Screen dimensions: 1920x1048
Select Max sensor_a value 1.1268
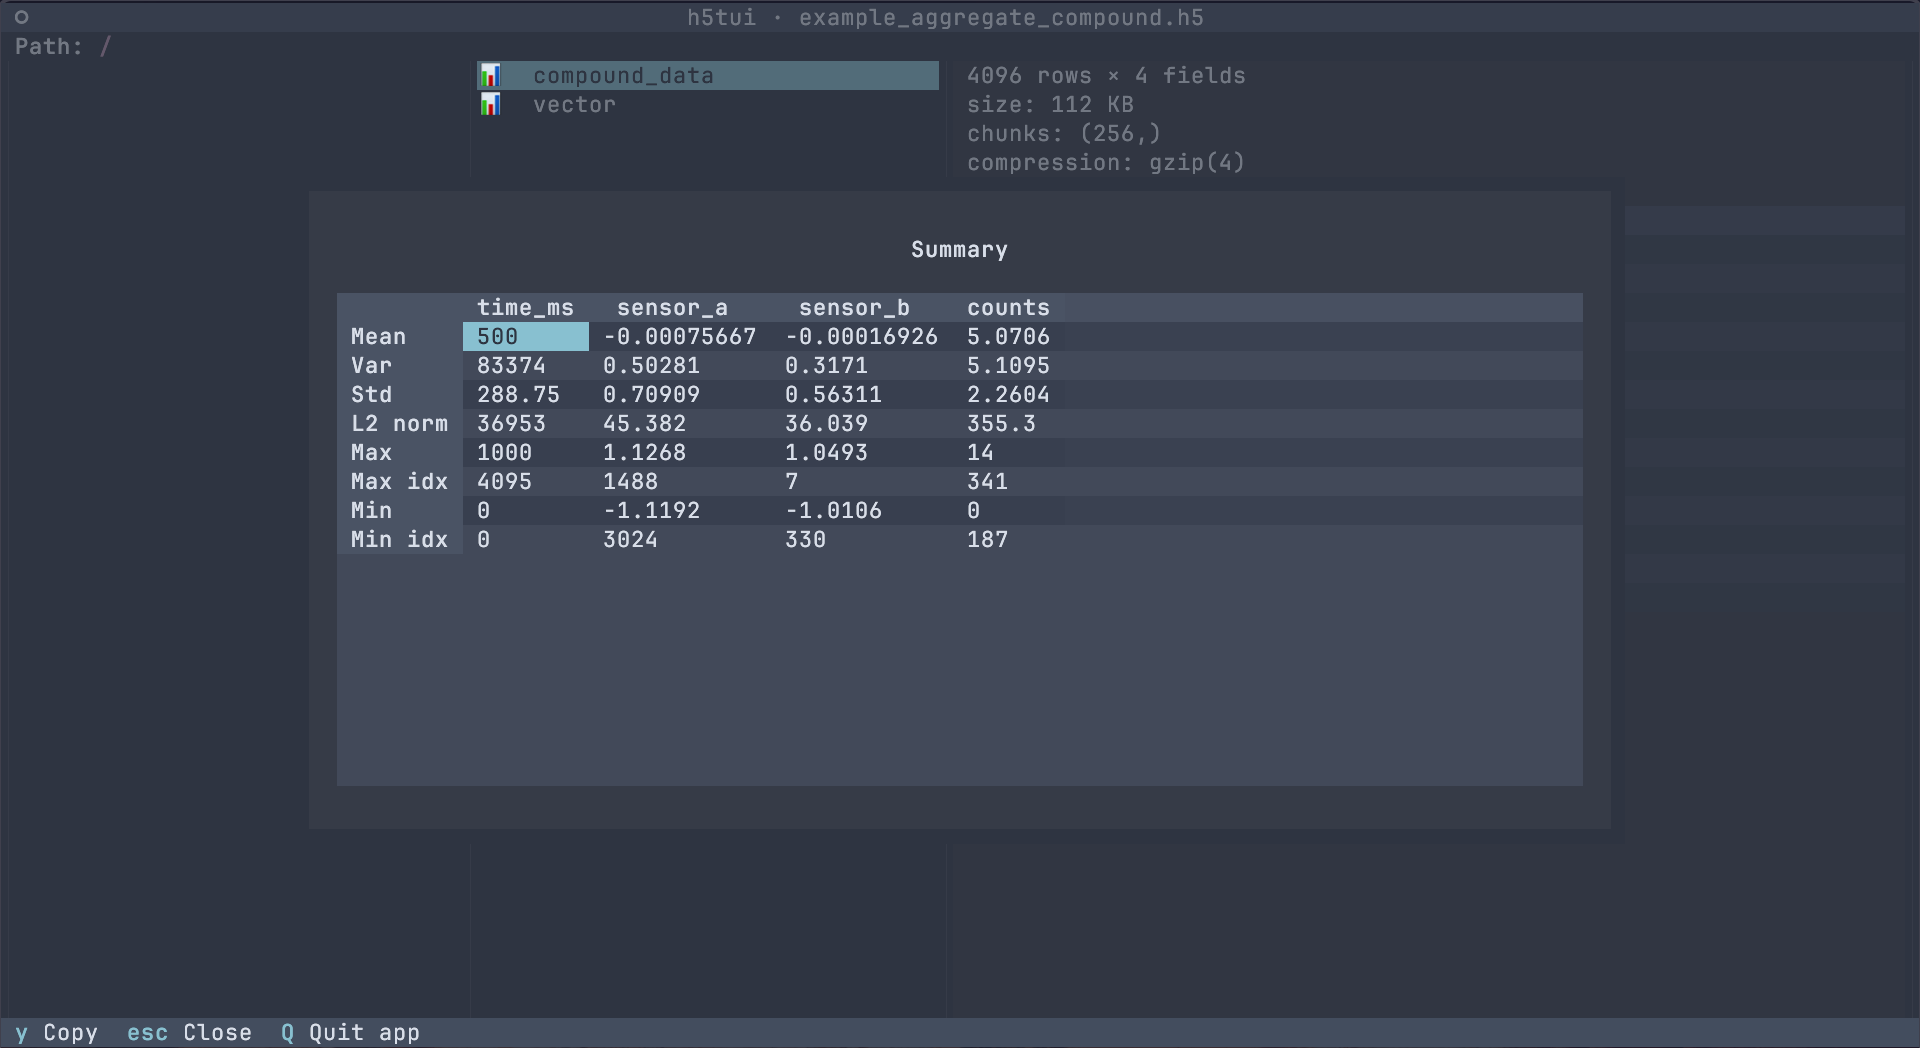click(644, 453)
